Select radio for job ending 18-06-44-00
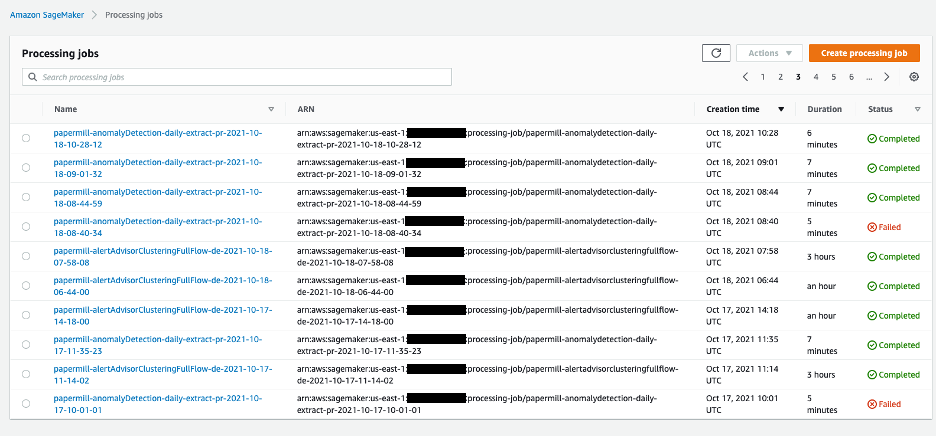Image resolution: width=936 pixels, height=436 pixels. pyautogui.click(x=26, y=285)
